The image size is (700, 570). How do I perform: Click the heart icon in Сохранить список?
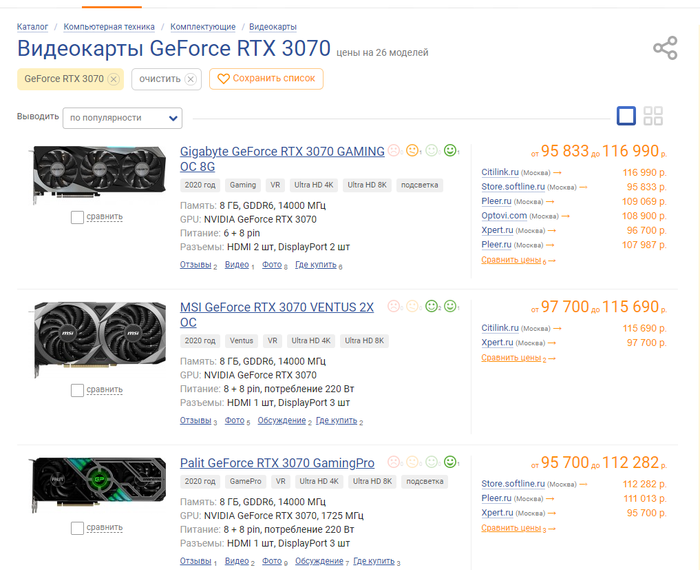point(223,79)
